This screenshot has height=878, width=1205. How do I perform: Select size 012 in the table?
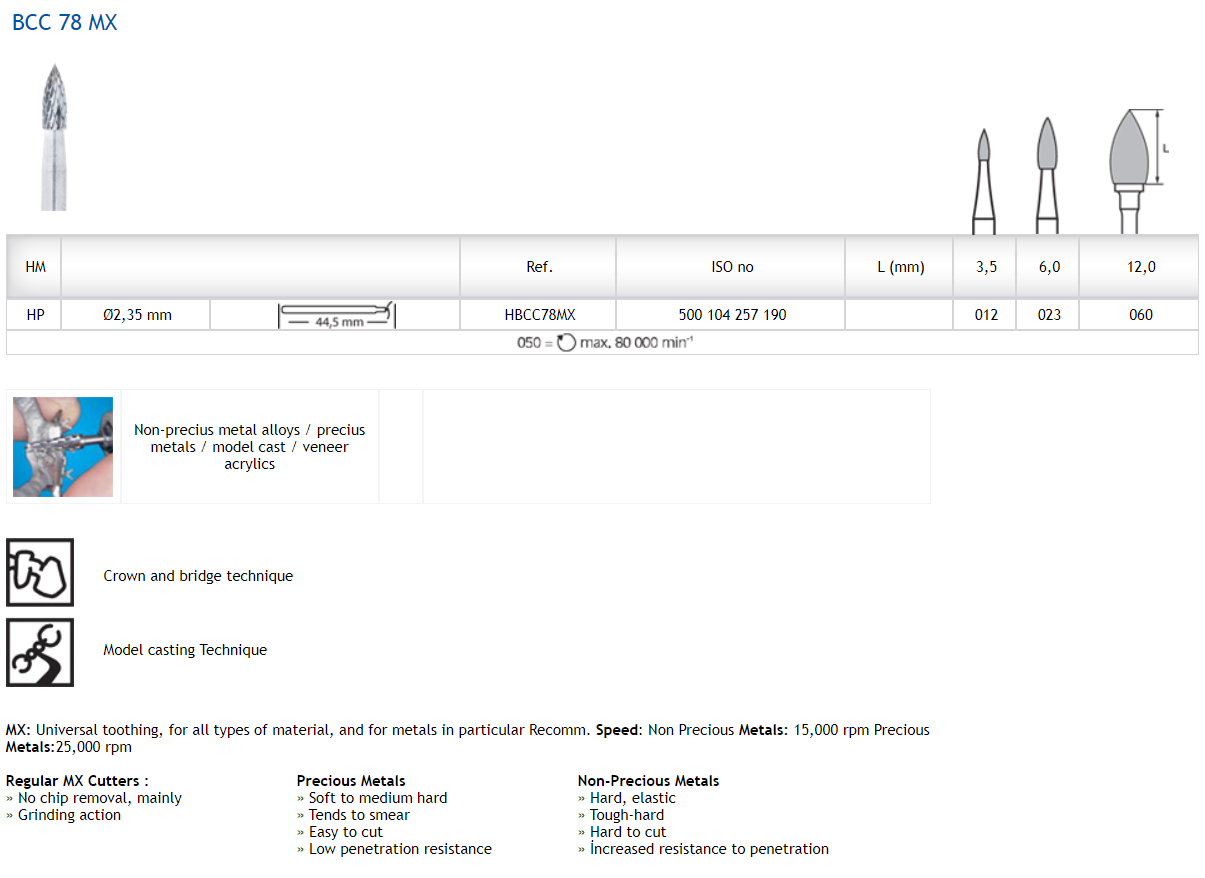986,315
